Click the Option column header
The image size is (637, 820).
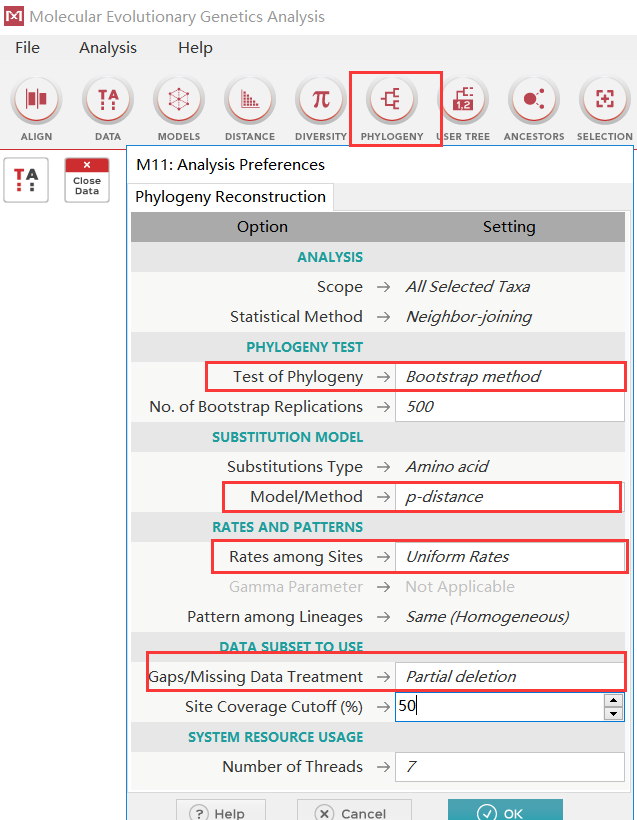tap(262, 226)
